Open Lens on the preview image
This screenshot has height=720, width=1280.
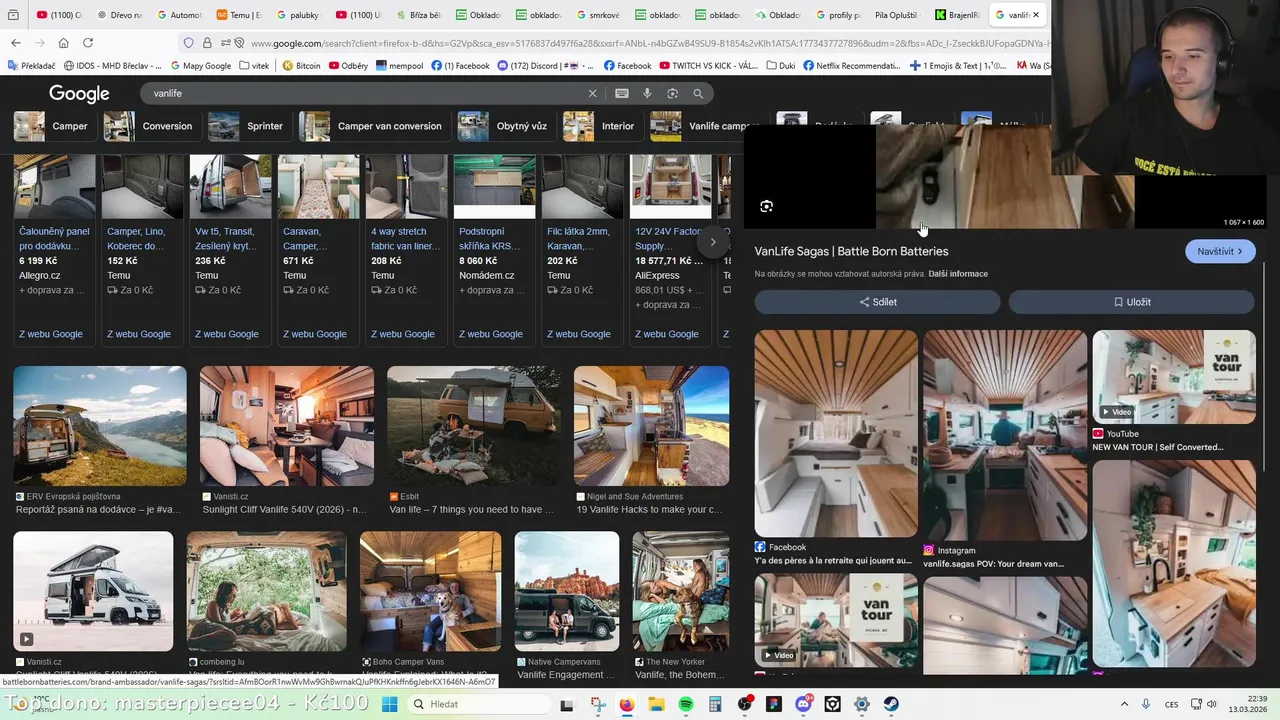pyautogui.click(x=766, y=206)
